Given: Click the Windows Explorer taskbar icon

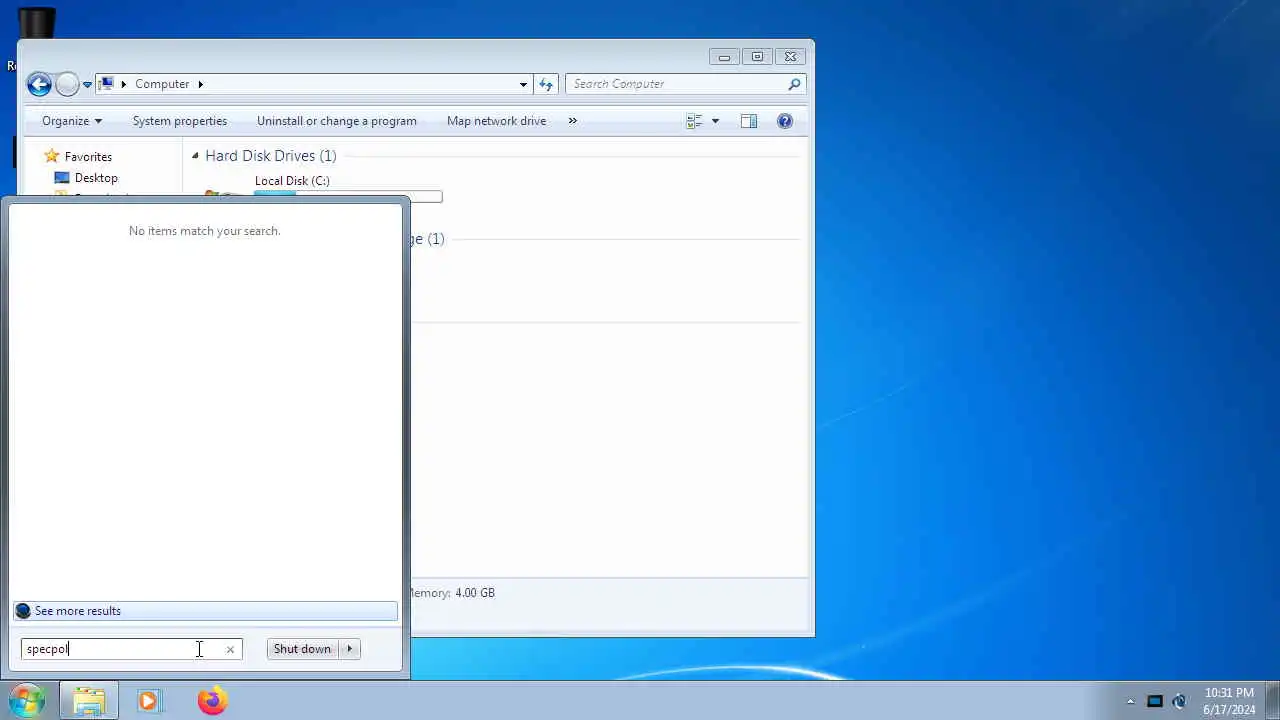Looking at the screenshot, I should [88, 701].
